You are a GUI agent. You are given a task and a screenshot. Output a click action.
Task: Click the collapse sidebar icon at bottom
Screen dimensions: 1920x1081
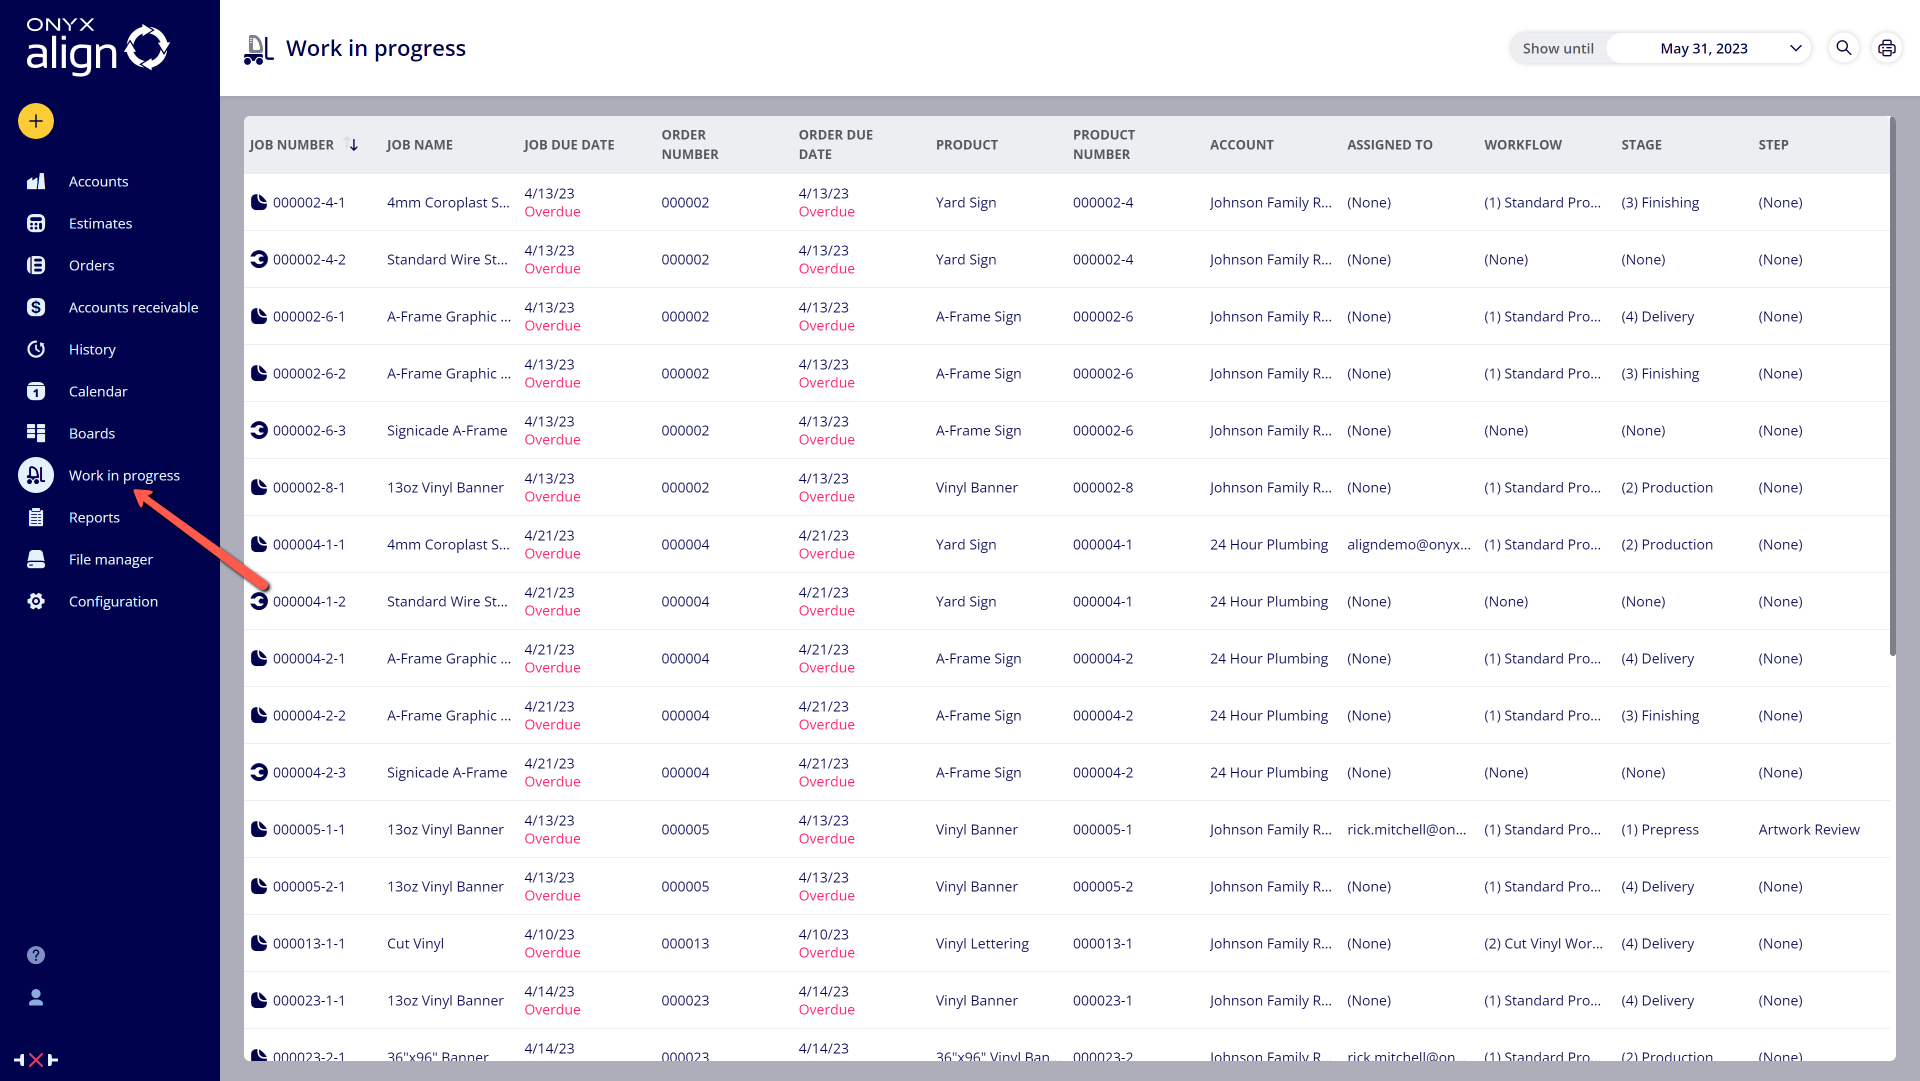(x=36, y=1060)
